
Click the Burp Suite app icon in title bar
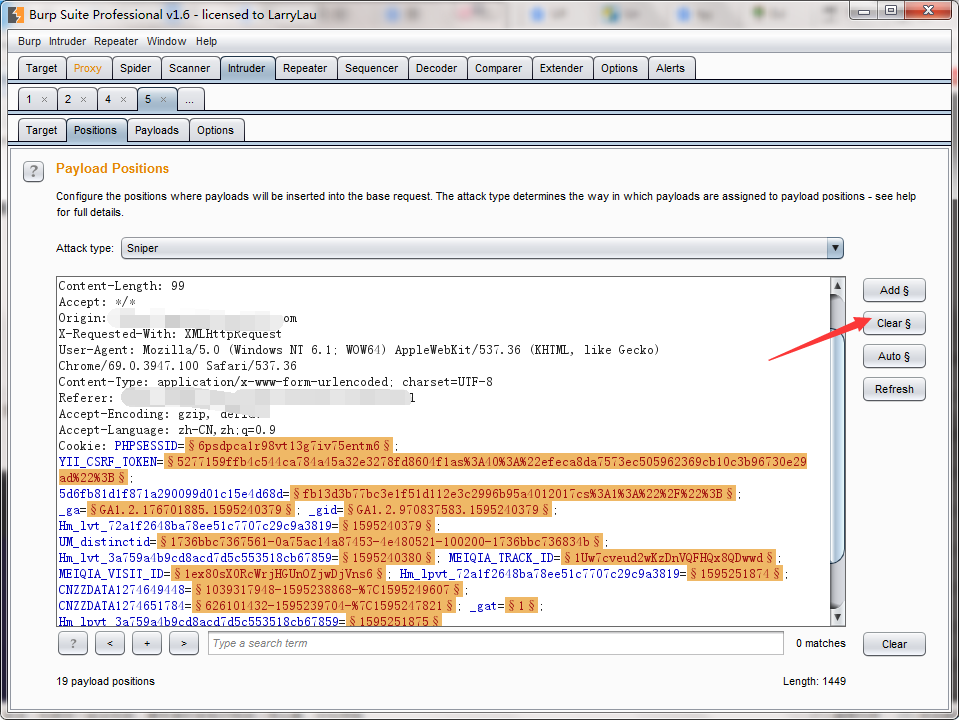(x=16, y=15)
